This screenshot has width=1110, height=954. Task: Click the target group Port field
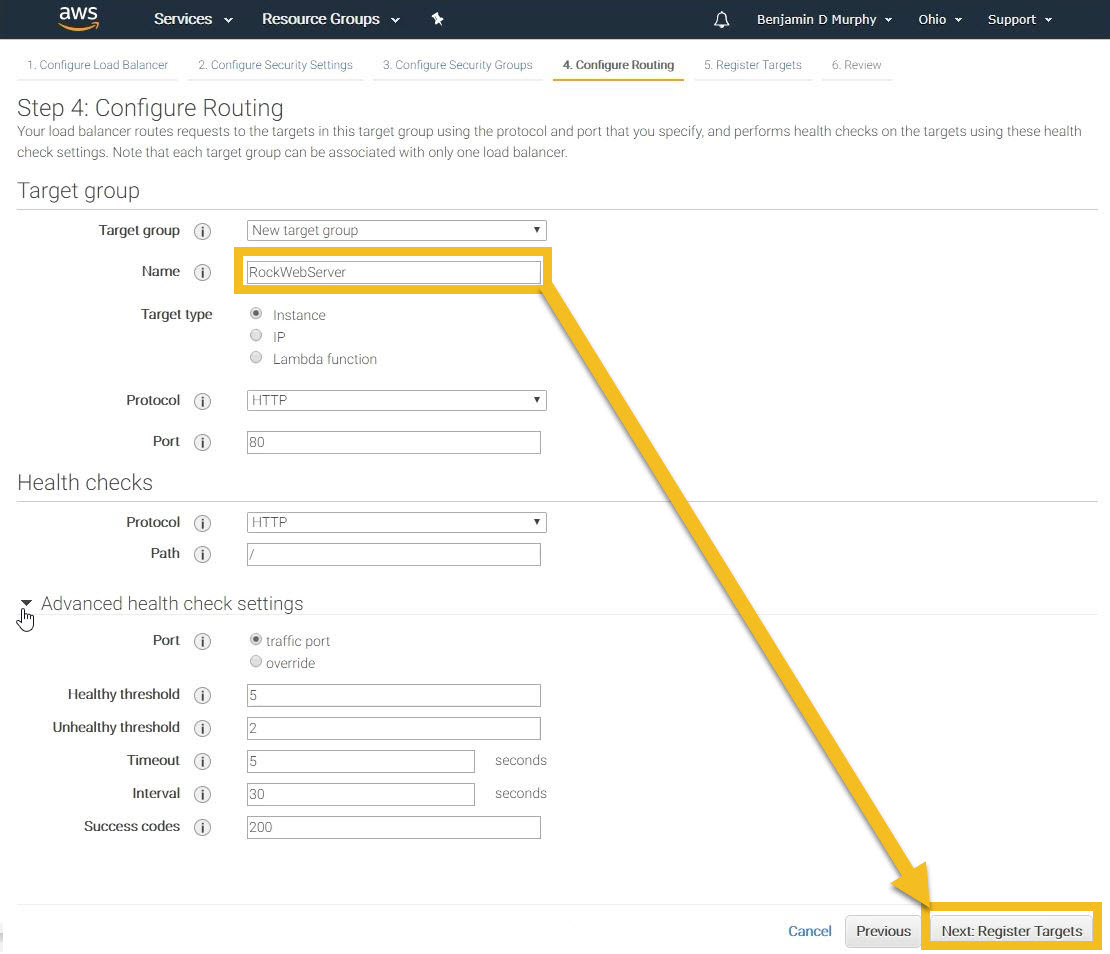[x=394, y=443]
